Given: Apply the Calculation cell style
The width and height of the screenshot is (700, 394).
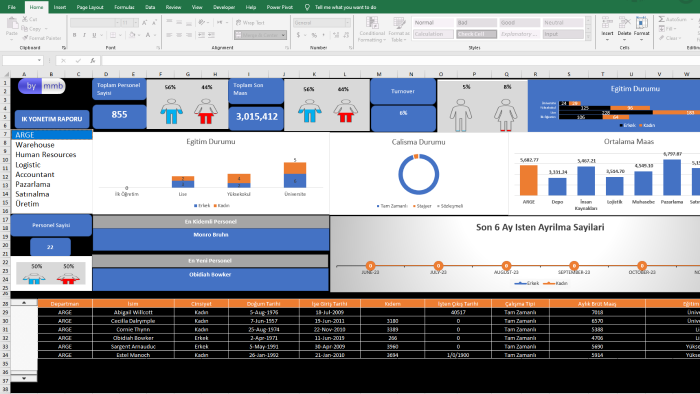Looking at the screenshot, I should 433,34.
